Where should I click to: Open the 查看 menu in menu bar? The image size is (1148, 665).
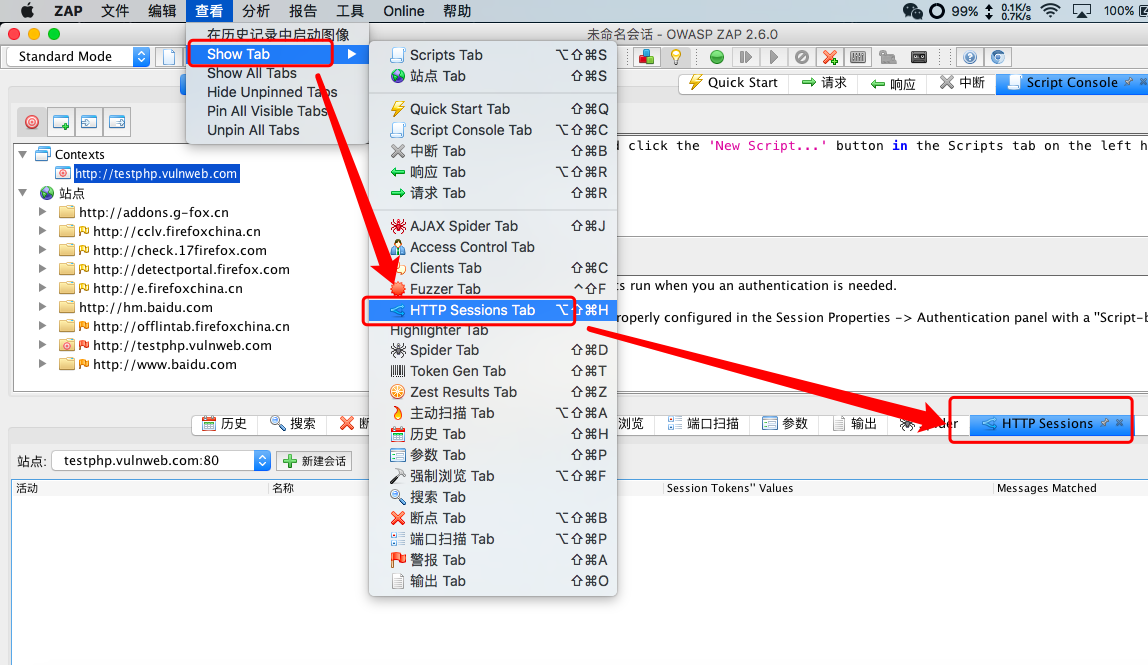coord(209,11)
